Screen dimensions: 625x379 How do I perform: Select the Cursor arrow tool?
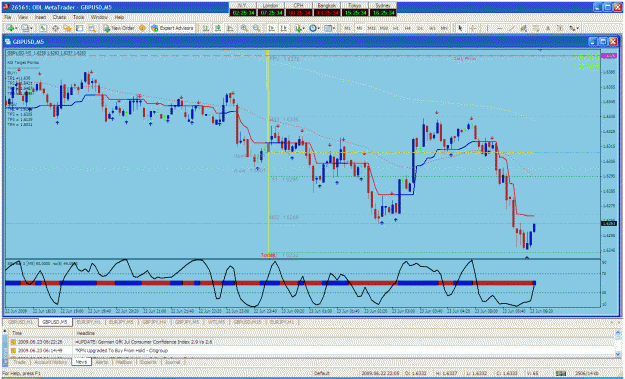tap(460, 28)
